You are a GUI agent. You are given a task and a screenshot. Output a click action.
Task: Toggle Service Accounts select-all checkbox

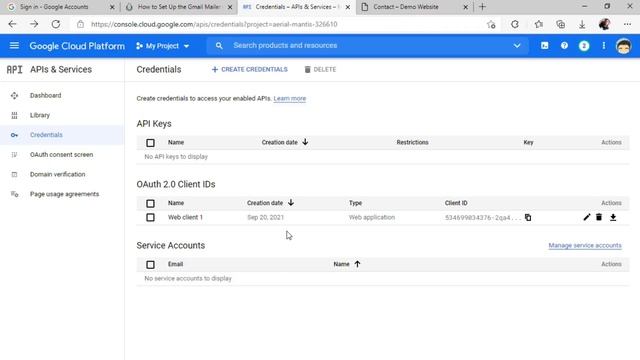click(150, 264)
